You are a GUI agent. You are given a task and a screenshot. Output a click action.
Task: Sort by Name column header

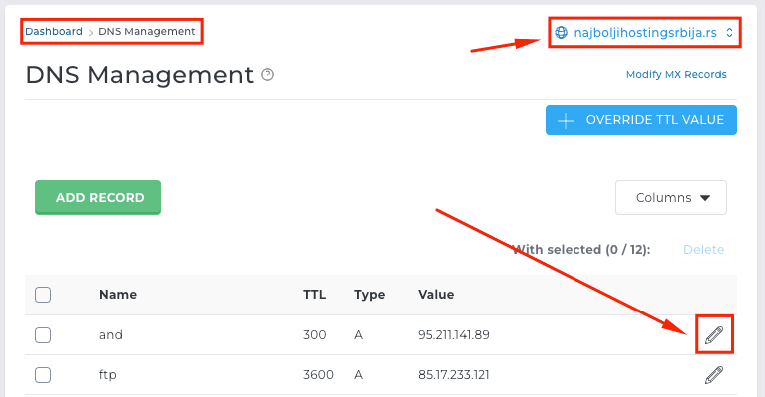coord(118,295)
